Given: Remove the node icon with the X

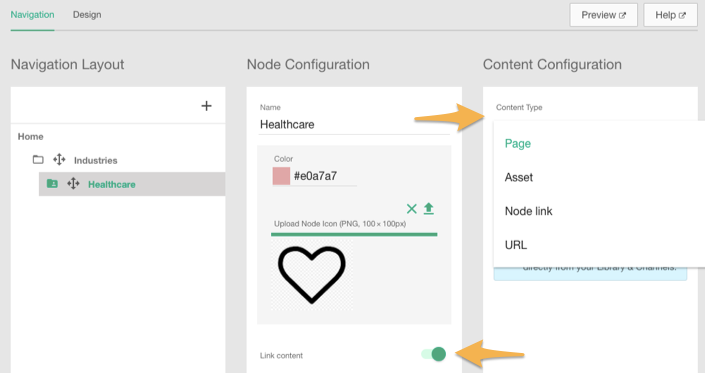Looking at the screenshot, I should click(411, 209).
